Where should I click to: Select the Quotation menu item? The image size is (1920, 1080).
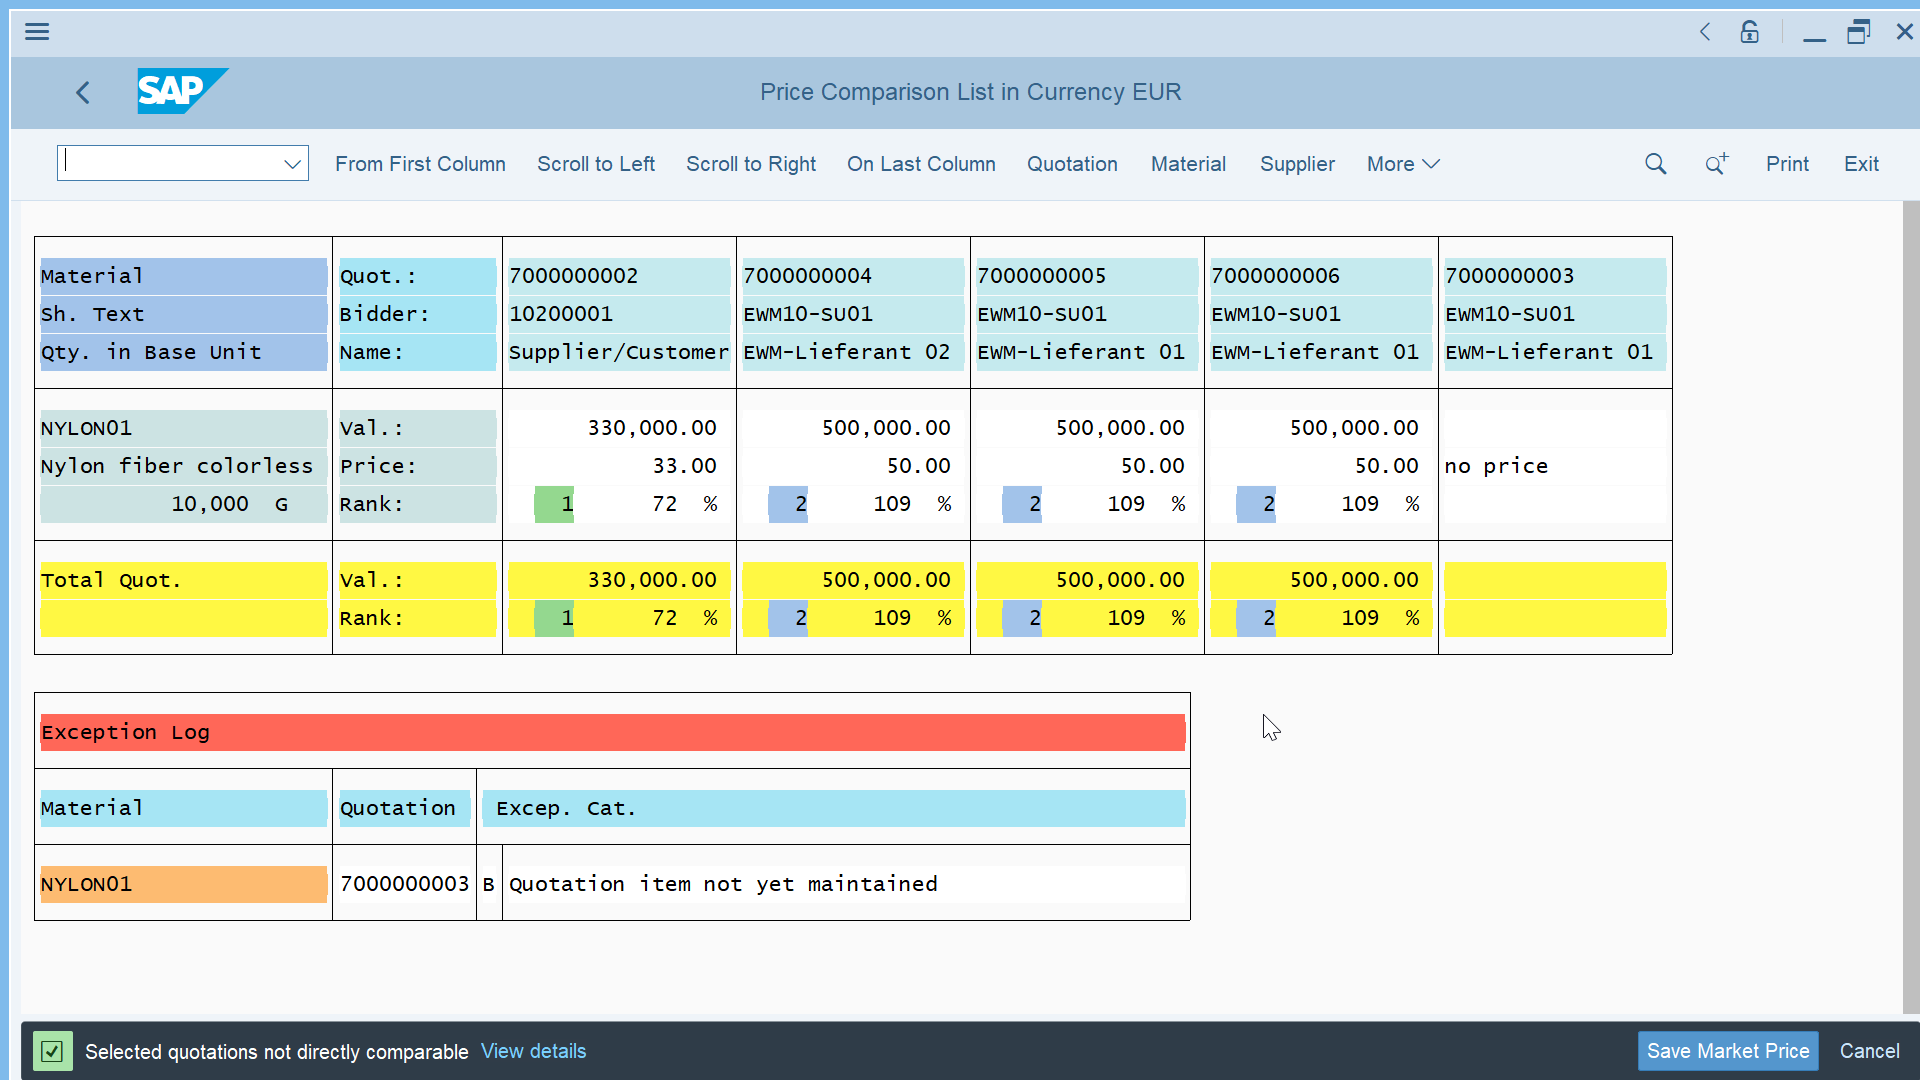pyautogui.click(x=1072, y=164)
